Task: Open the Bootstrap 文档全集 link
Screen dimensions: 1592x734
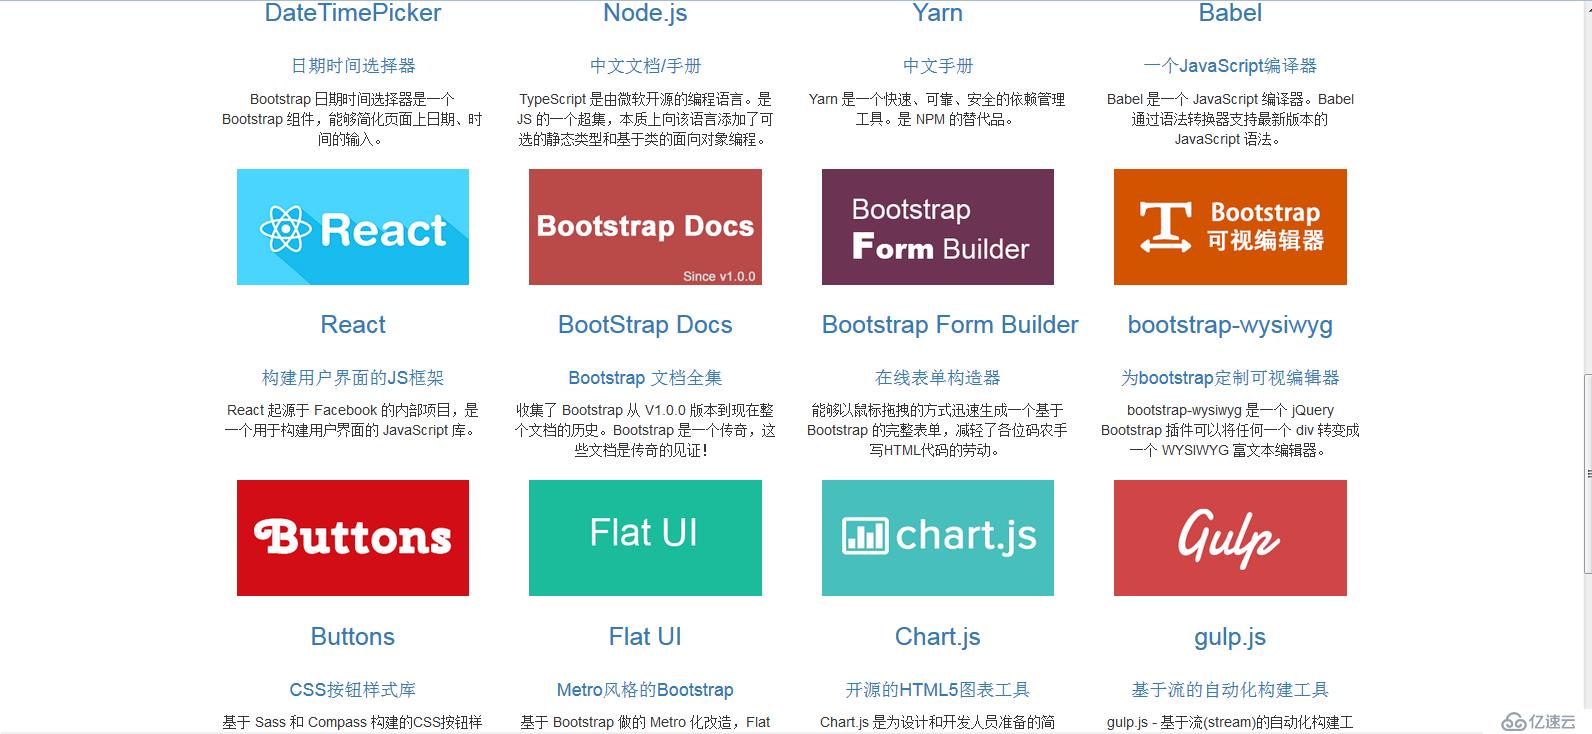Action: click(x=645, y=378)
